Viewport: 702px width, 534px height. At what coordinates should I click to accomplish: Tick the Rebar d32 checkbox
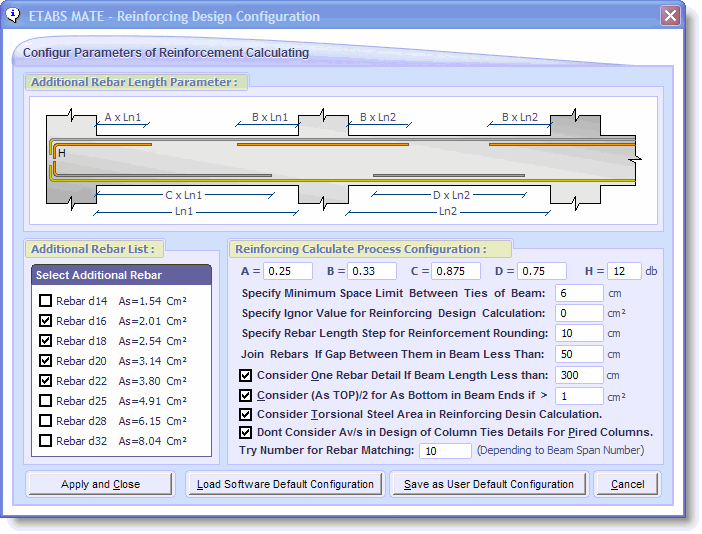(x=45, y=441)
